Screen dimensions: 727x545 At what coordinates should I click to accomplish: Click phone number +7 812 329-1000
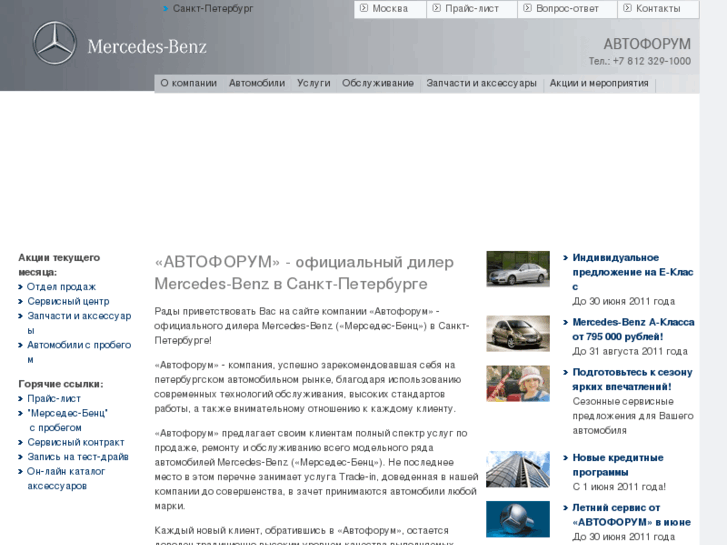click(x=651, y=61)
